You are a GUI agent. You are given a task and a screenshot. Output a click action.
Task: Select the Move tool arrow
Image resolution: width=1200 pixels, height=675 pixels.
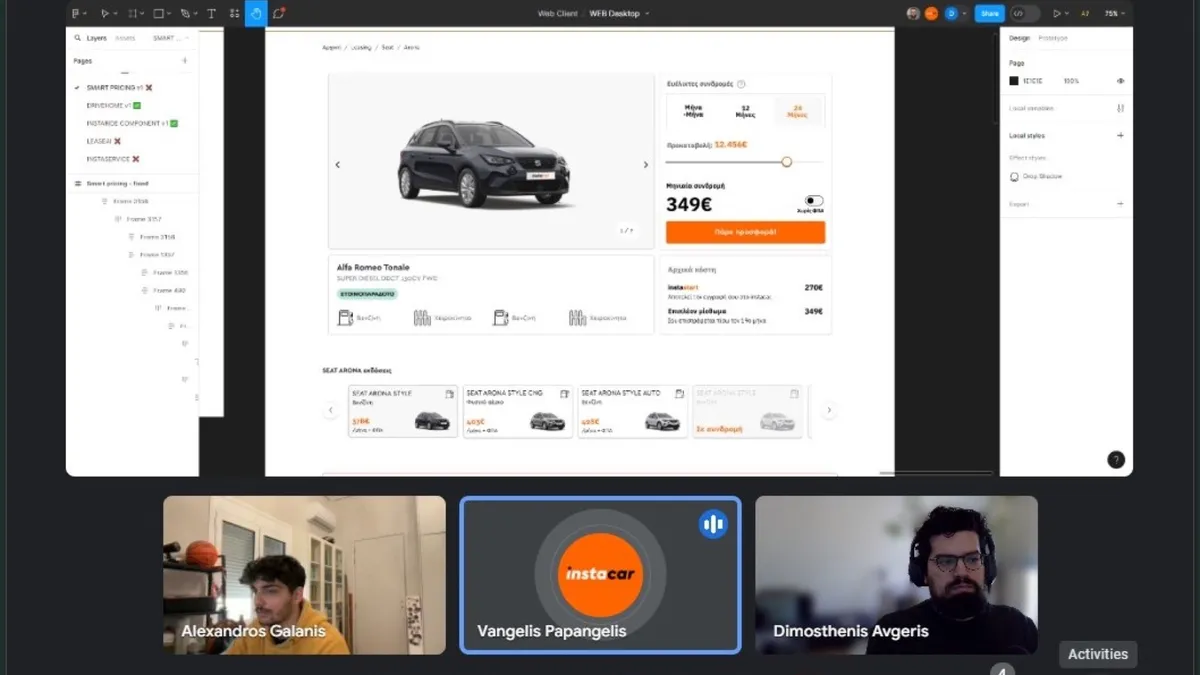click(x=104, y=13)
